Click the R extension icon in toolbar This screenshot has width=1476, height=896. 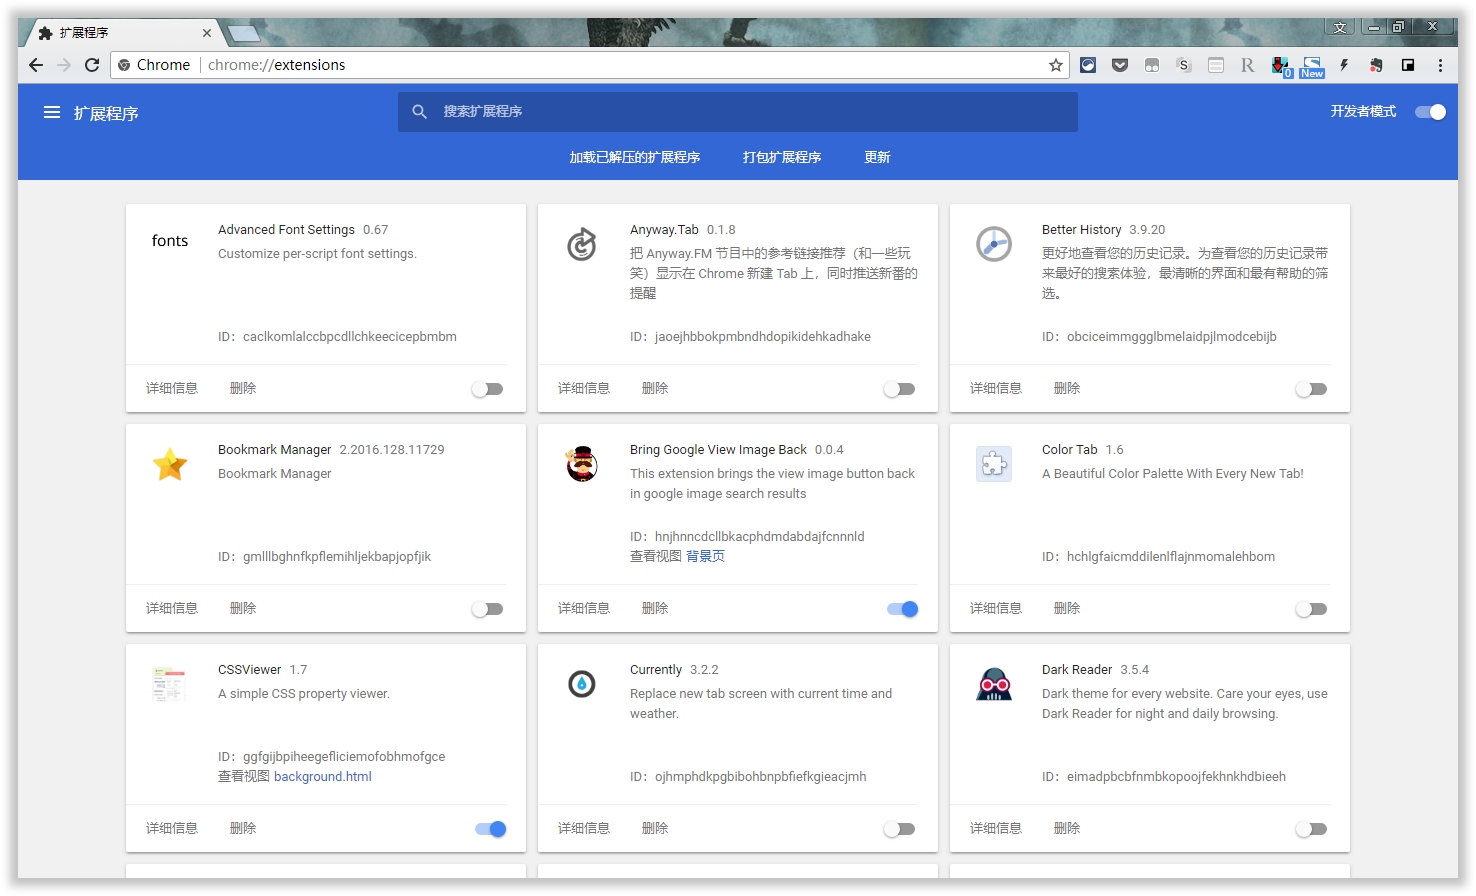click(1247, 65)
